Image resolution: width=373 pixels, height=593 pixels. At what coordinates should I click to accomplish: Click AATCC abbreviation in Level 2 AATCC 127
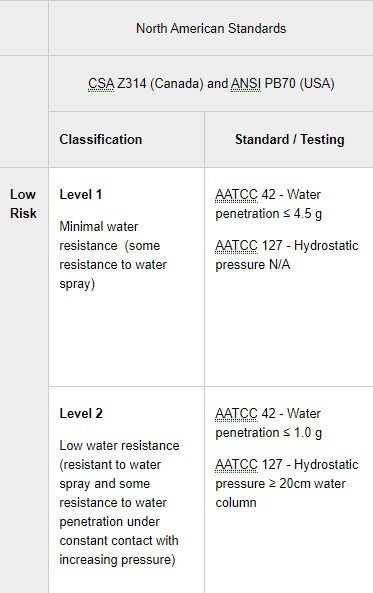tap(236, 464)
